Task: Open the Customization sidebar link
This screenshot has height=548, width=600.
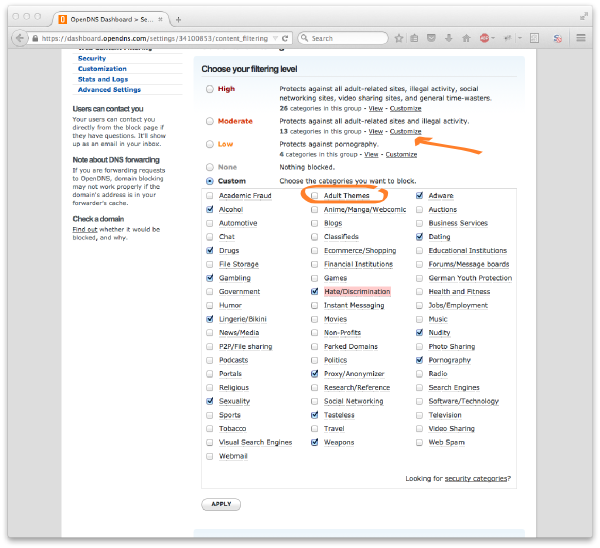Action: 102,68
